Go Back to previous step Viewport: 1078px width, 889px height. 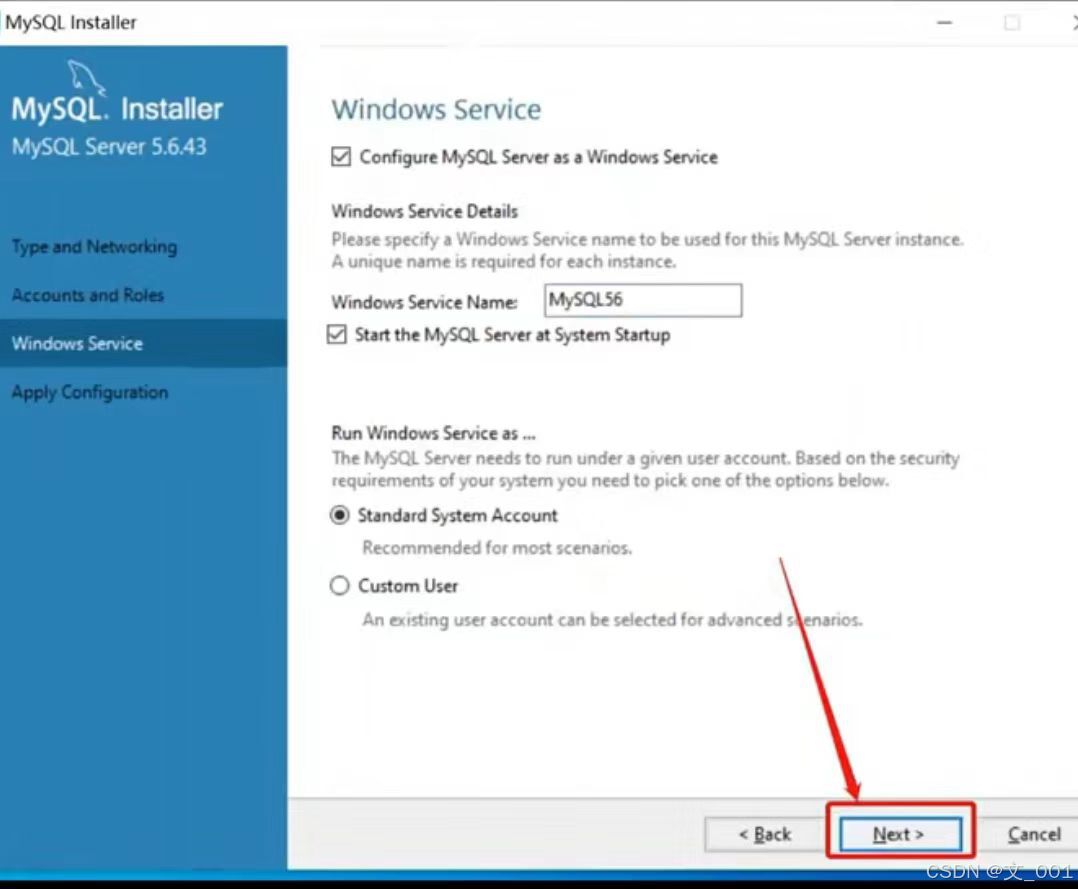tap(765, 834)
